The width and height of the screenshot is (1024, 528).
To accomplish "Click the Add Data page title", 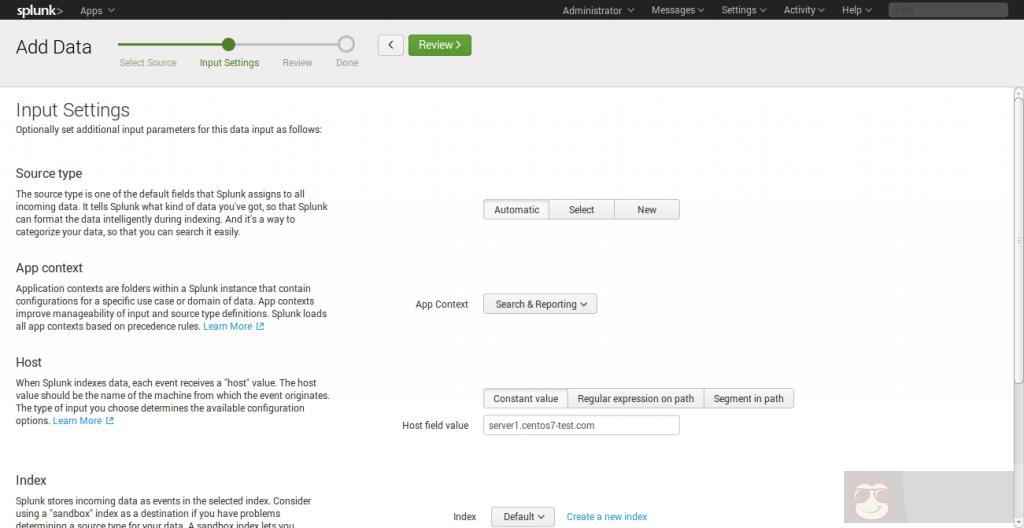I will pos(54,47).
